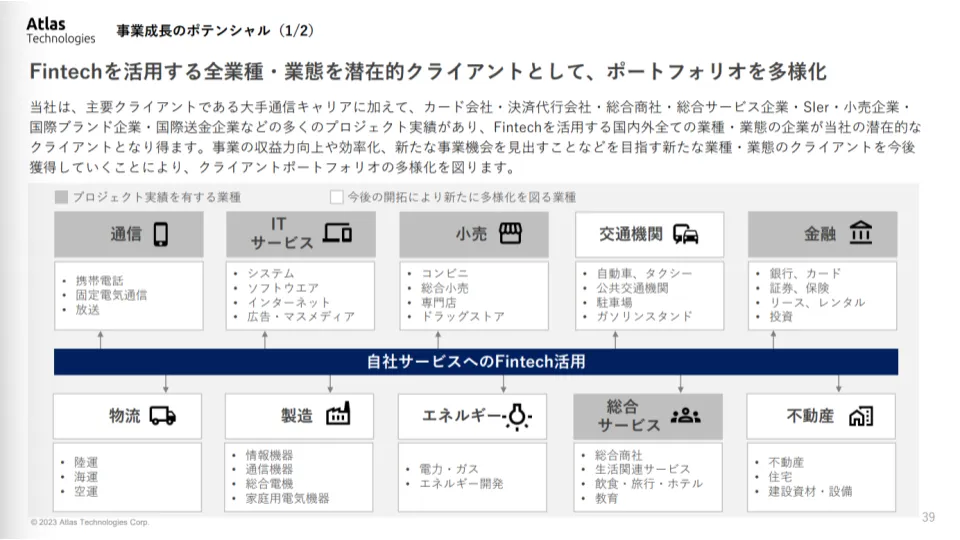Click the dark blue 自社サービスへのFintech活用 banner

(x=476, y=361)
